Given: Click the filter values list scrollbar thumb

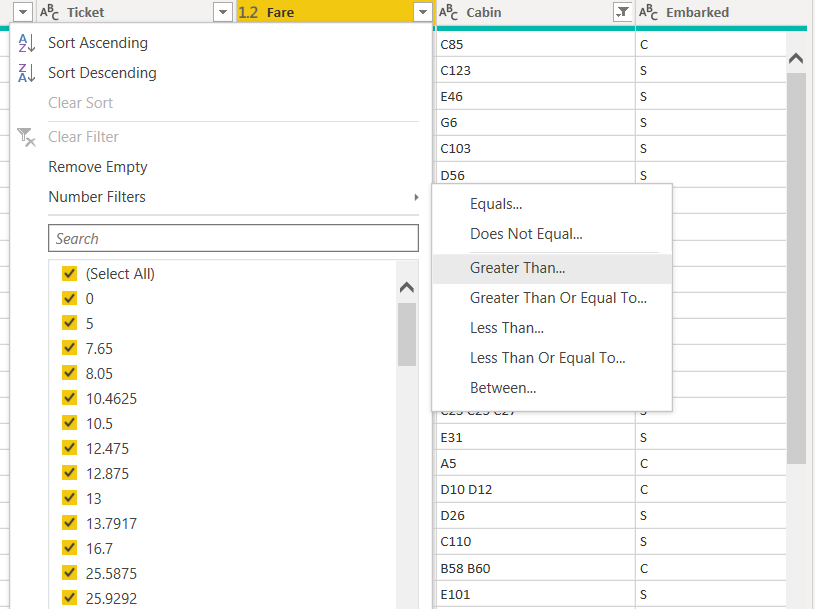Looking at the screenshot, I should coord(407,334).
